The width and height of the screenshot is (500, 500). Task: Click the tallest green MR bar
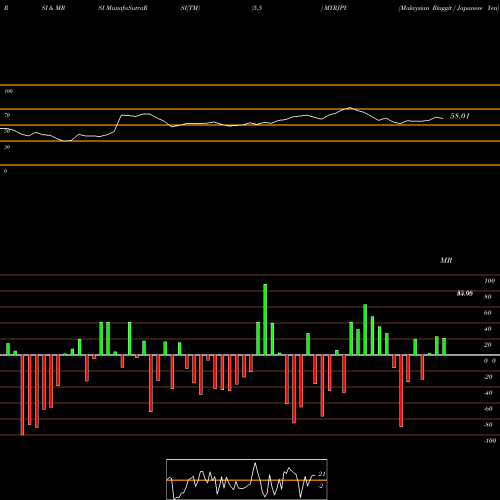[265, 319]
